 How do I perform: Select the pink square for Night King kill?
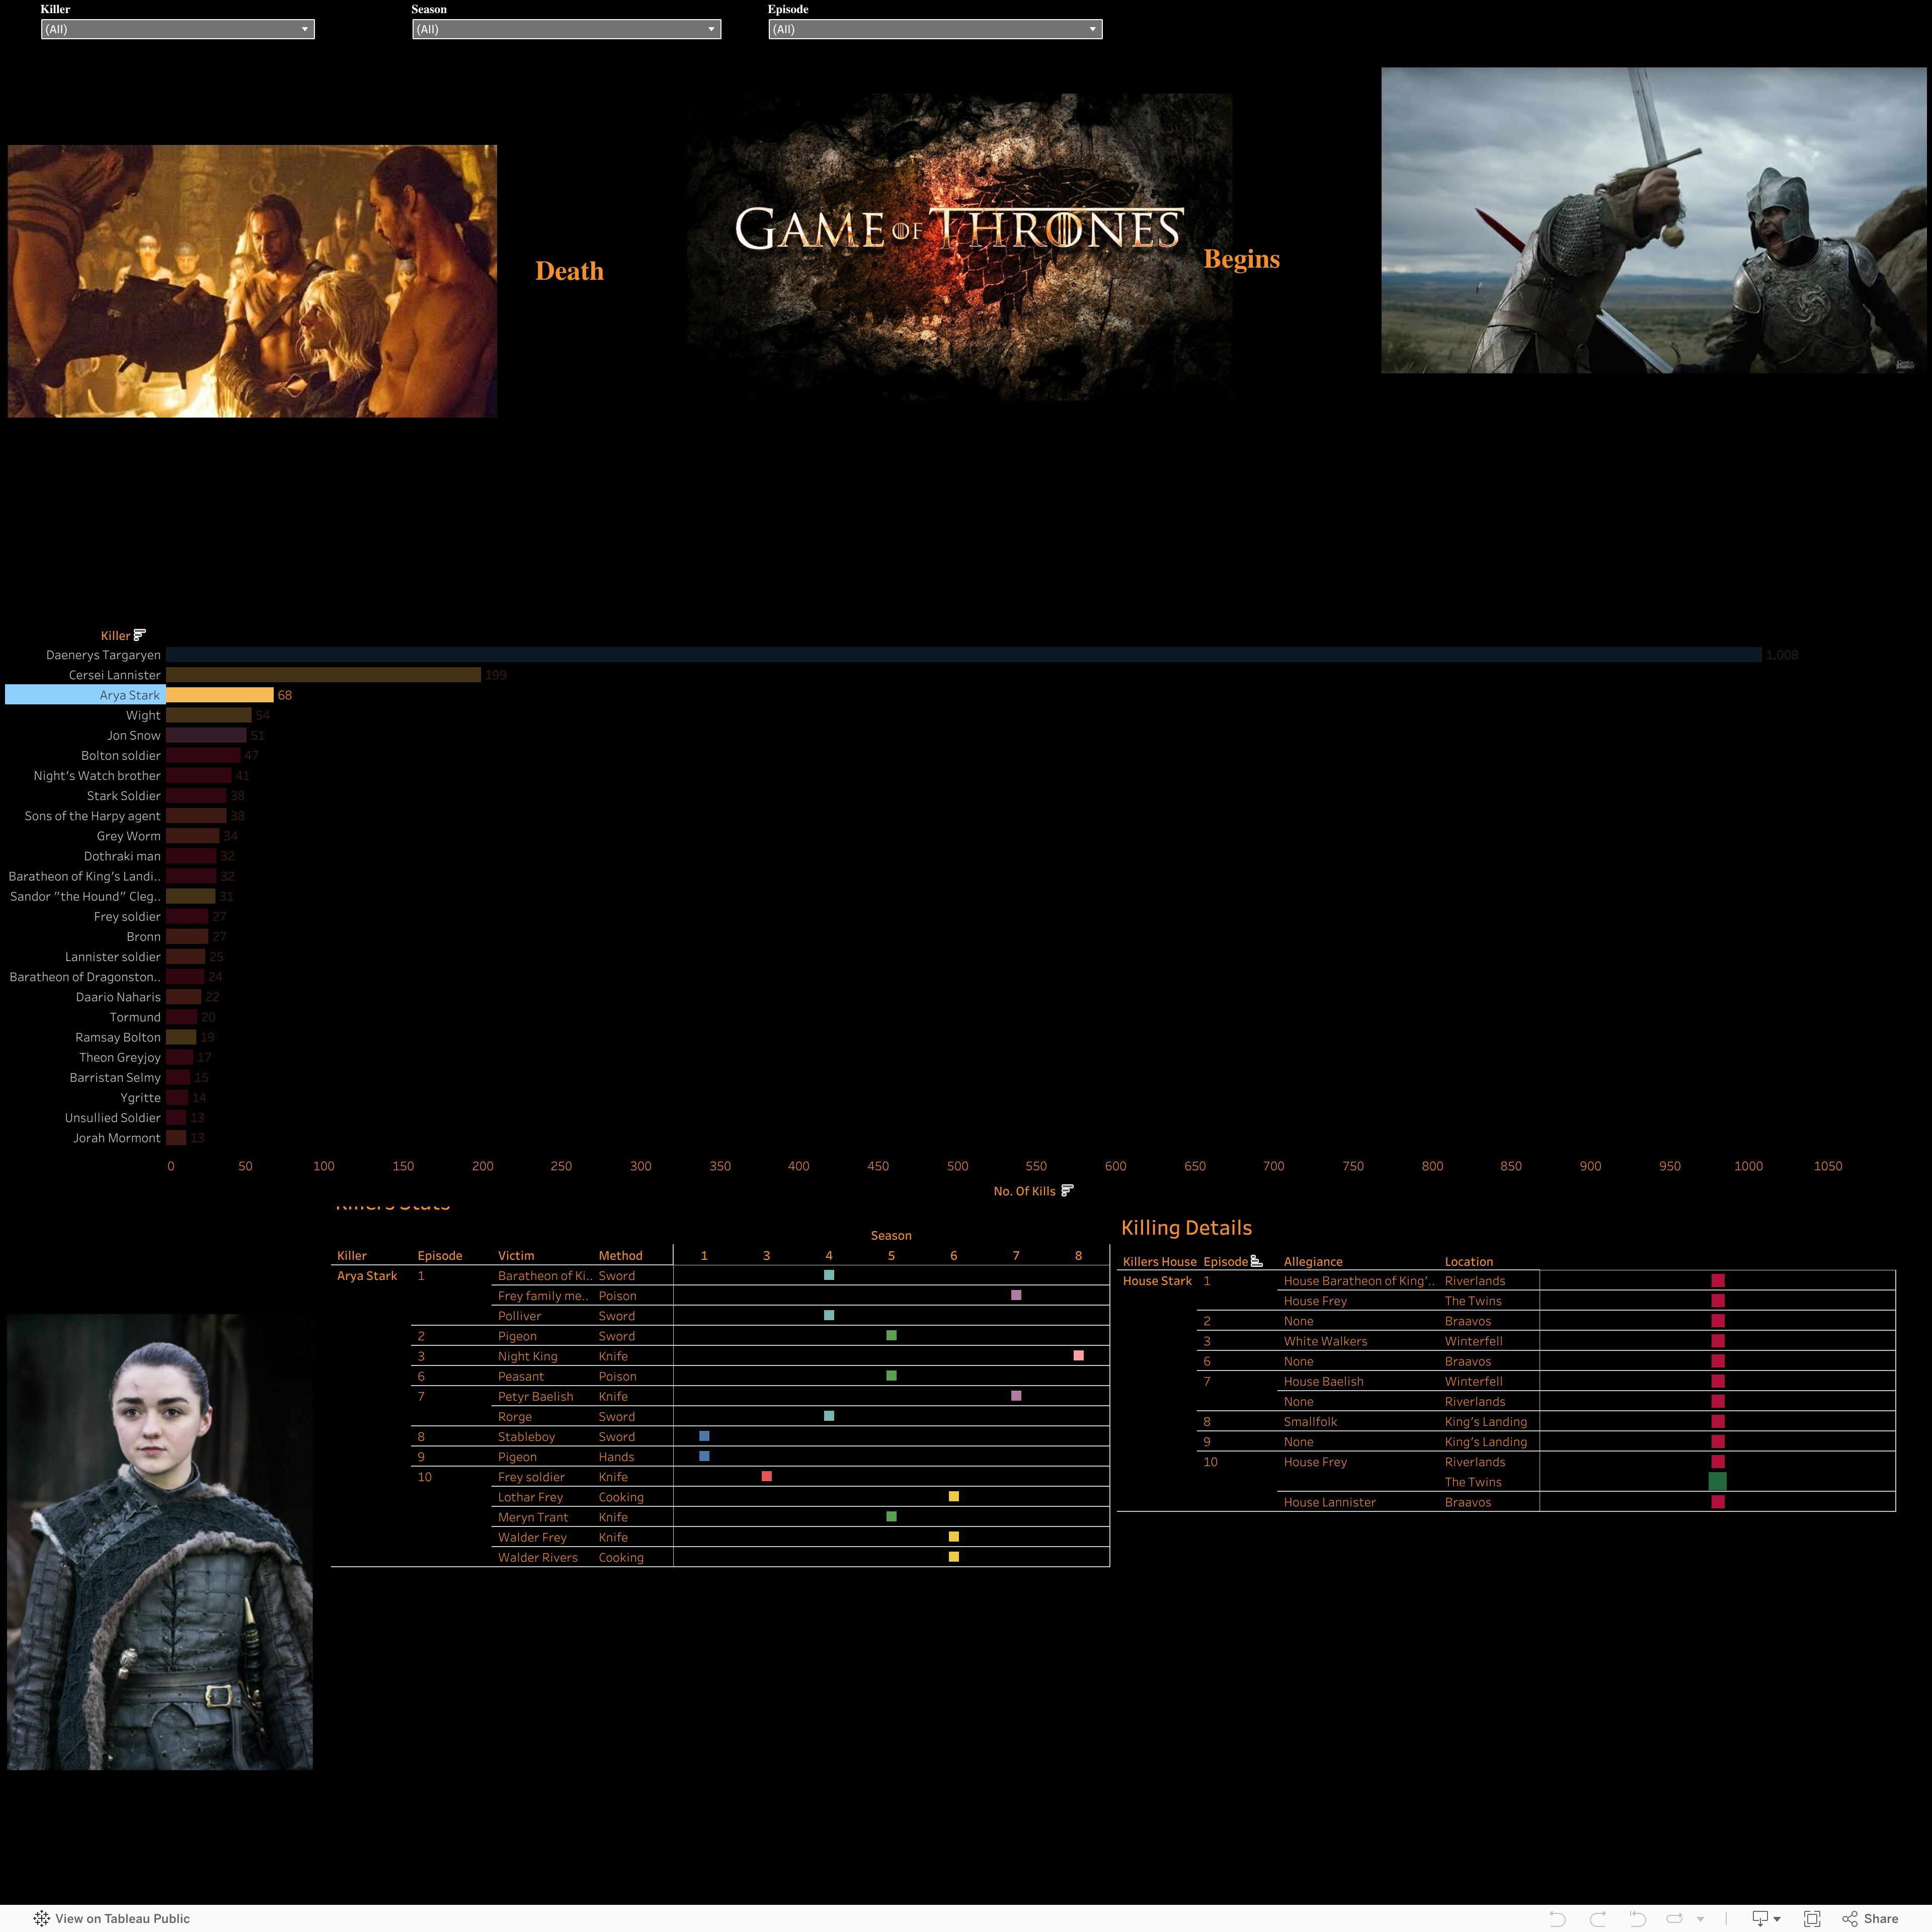coord(1078,1356)
